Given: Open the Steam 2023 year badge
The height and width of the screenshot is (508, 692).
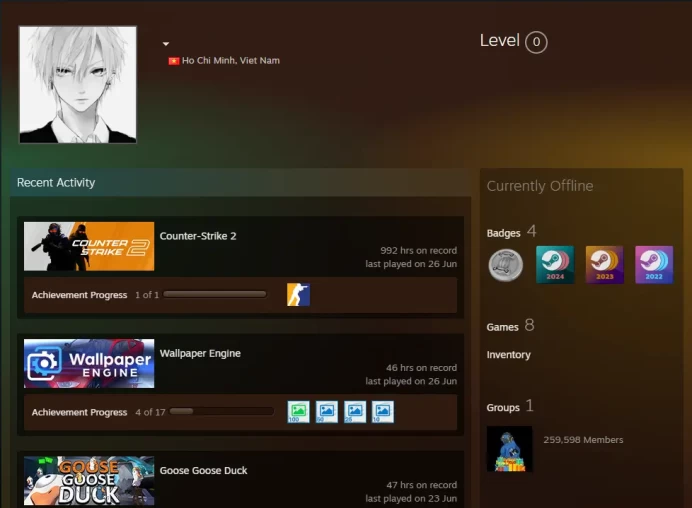Looking at the screenshot, I should click(605, 265).
